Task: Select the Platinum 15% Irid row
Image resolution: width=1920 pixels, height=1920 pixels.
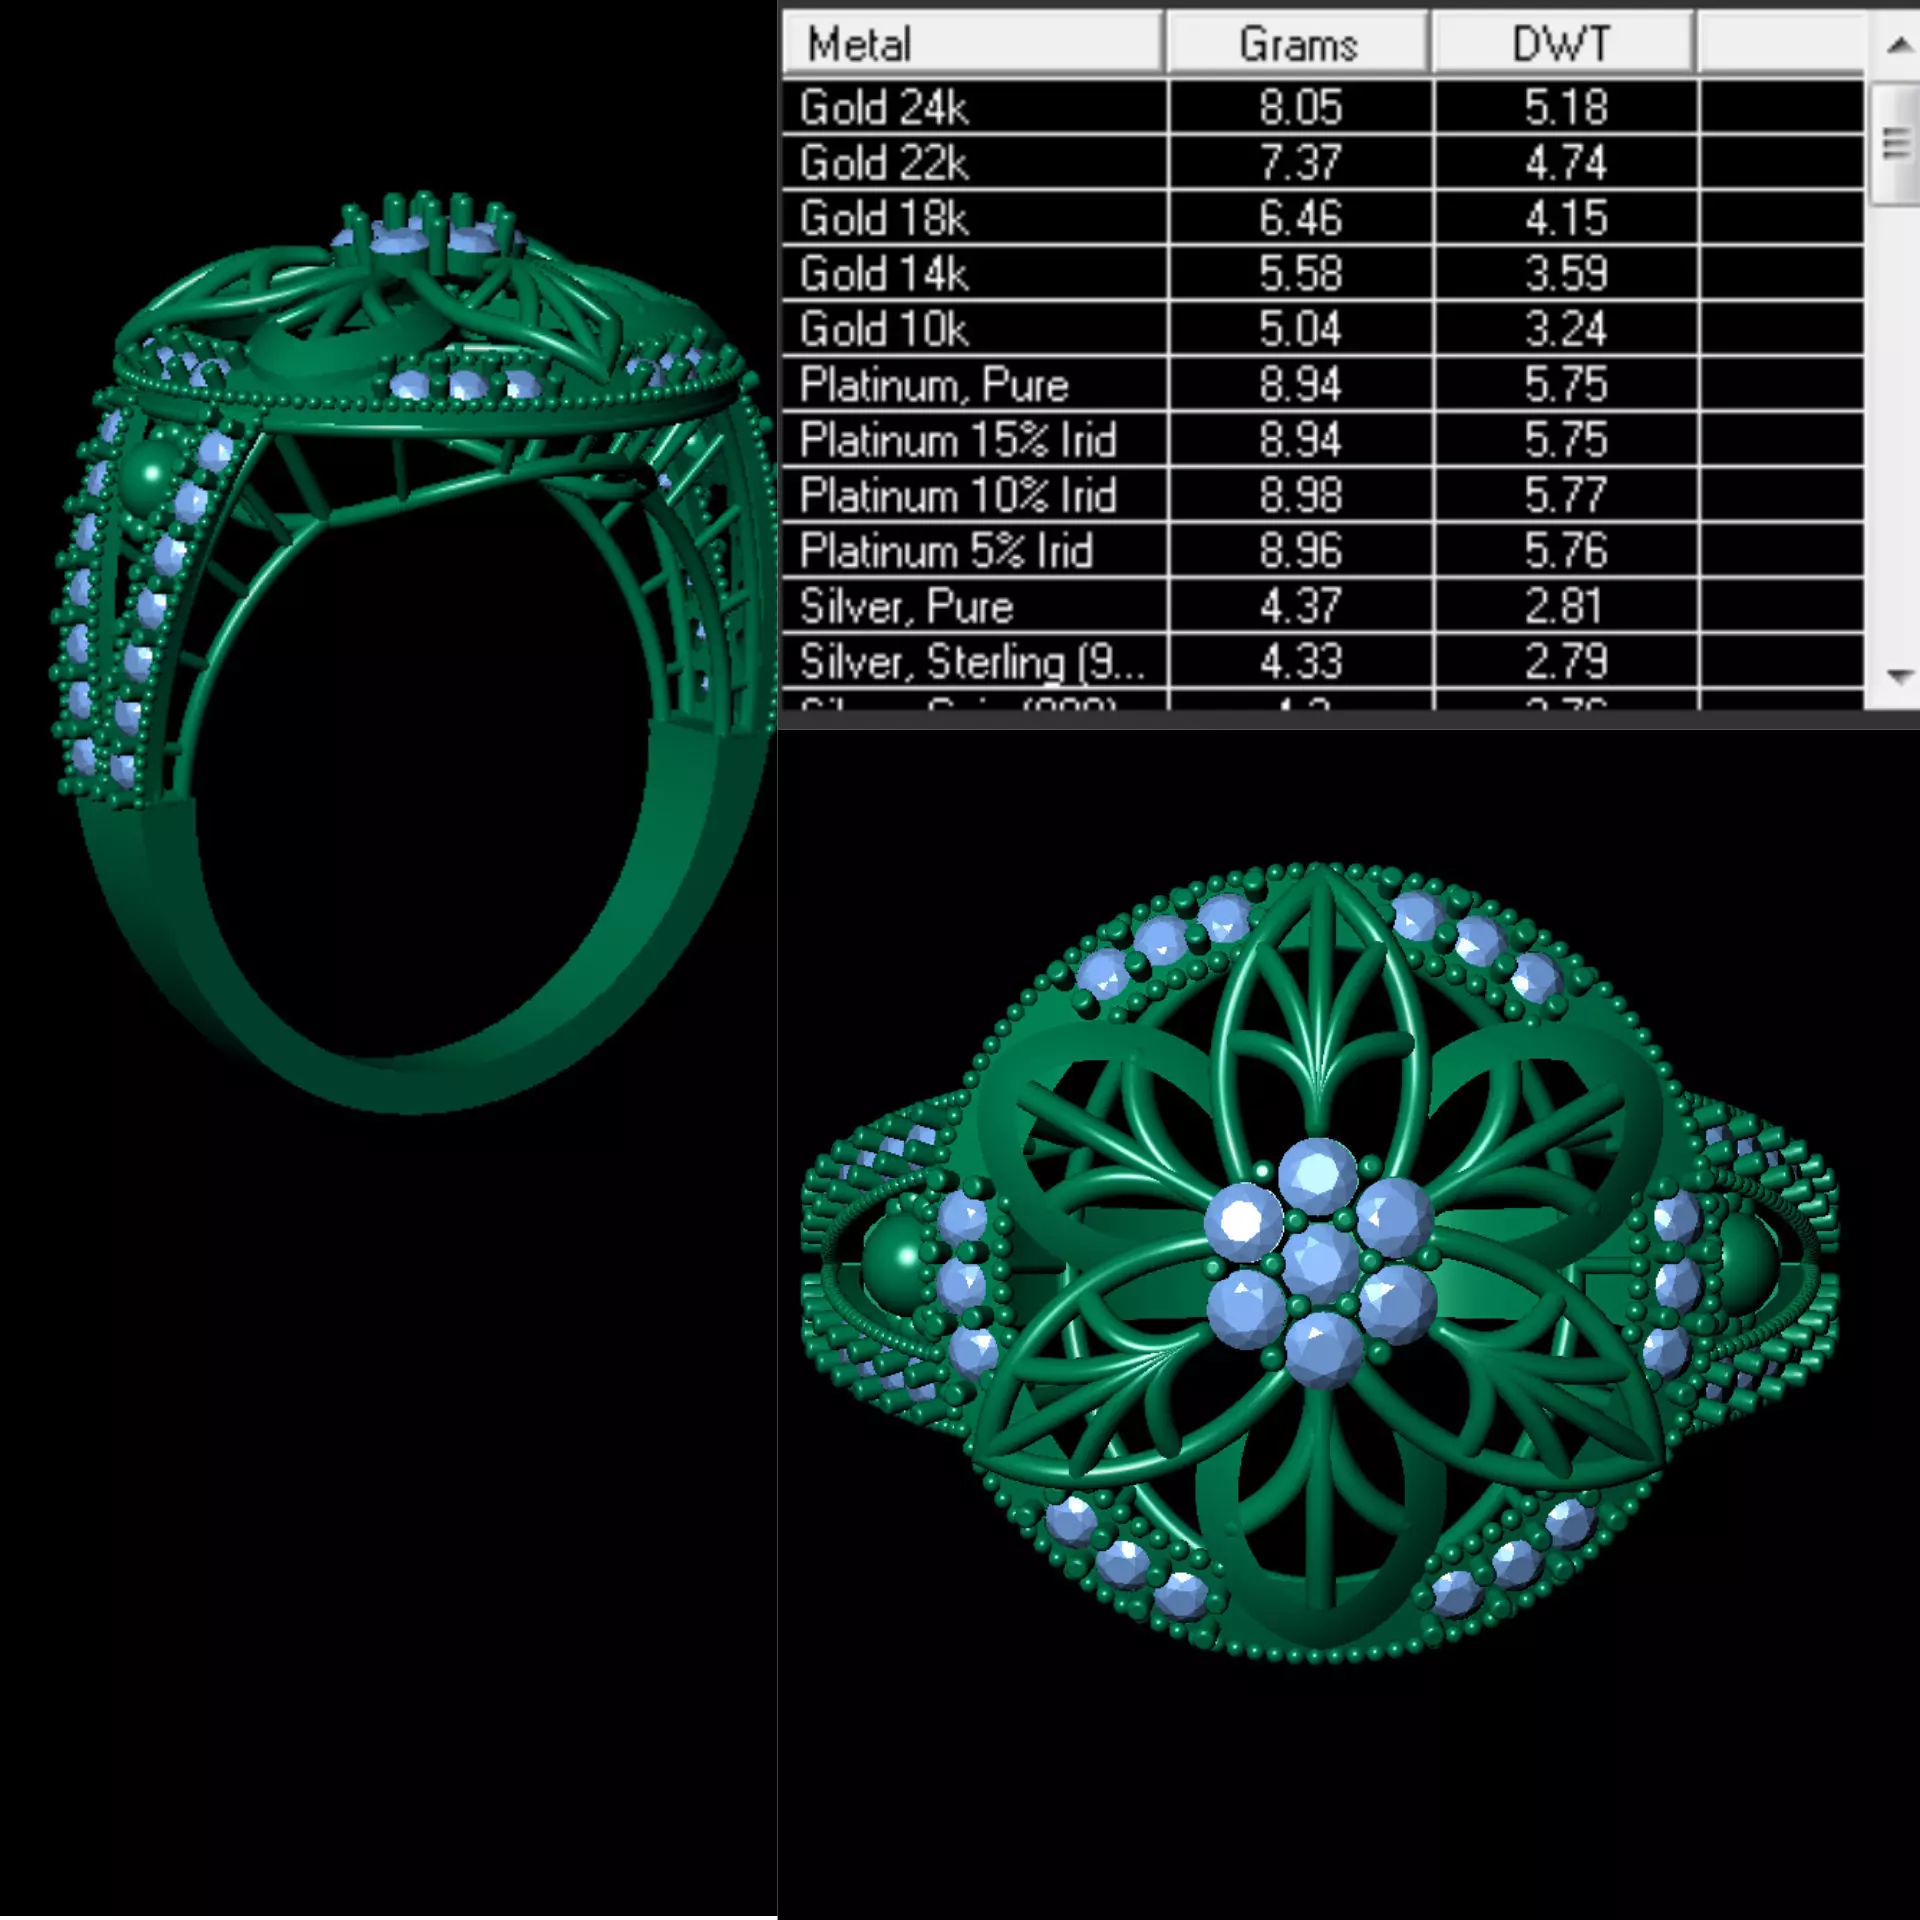Action: [x=1322, y=440]
